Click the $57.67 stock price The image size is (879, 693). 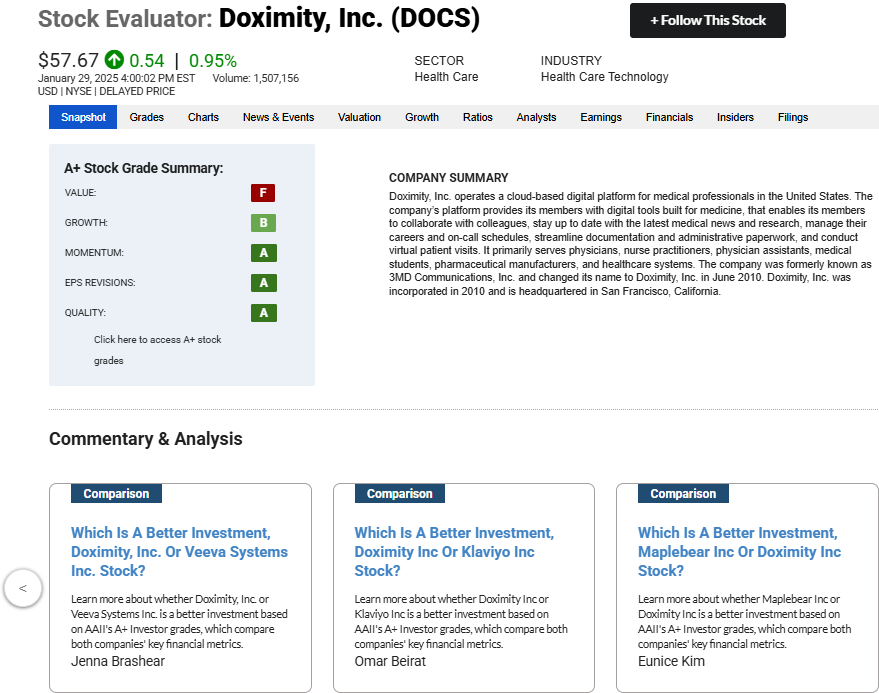(68, 60)
